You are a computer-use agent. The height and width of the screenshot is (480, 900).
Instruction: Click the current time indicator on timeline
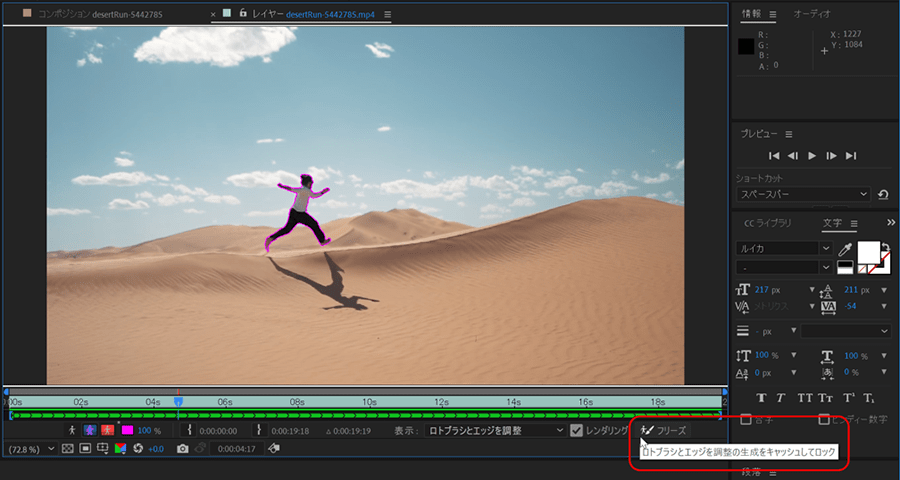click(178, 402)
